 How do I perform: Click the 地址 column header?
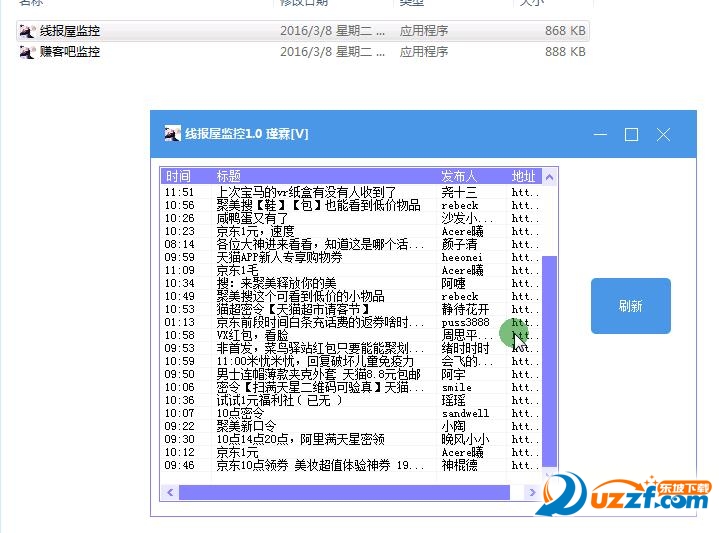(x=524, y=176)
